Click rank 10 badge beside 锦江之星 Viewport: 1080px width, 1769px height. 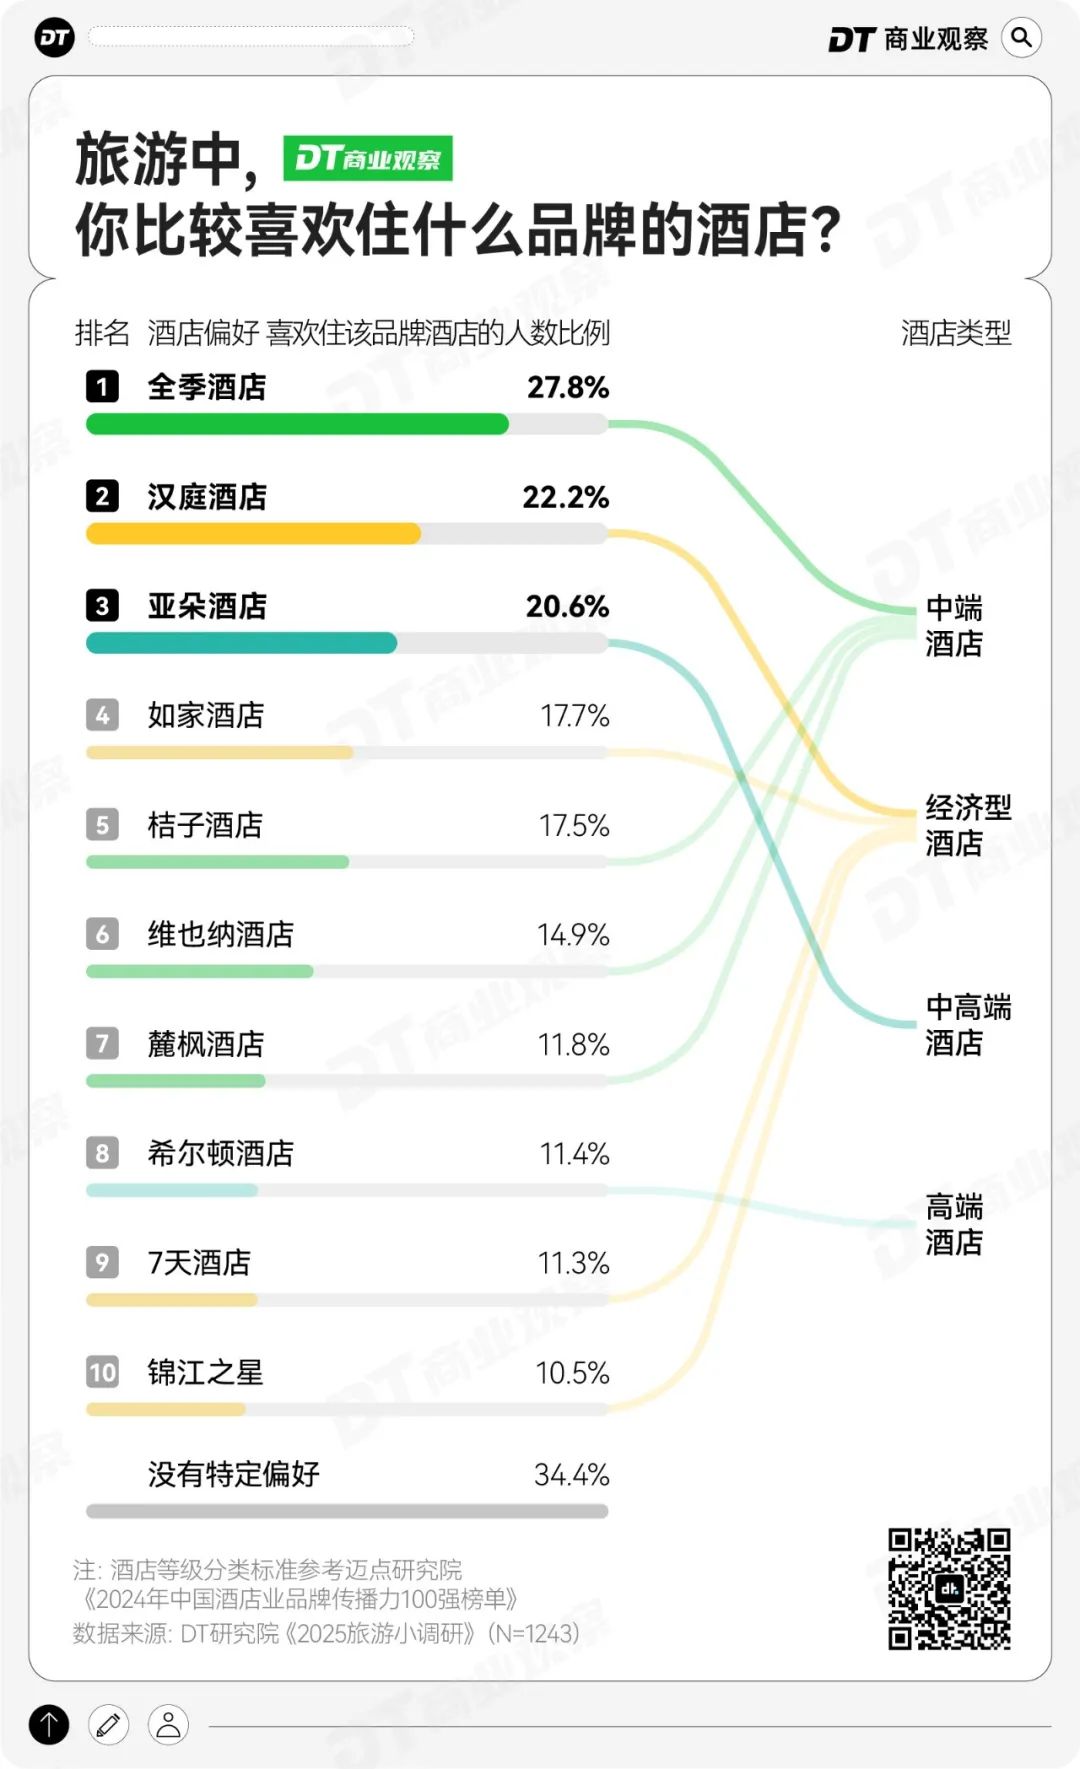(x=102, y=1371)
